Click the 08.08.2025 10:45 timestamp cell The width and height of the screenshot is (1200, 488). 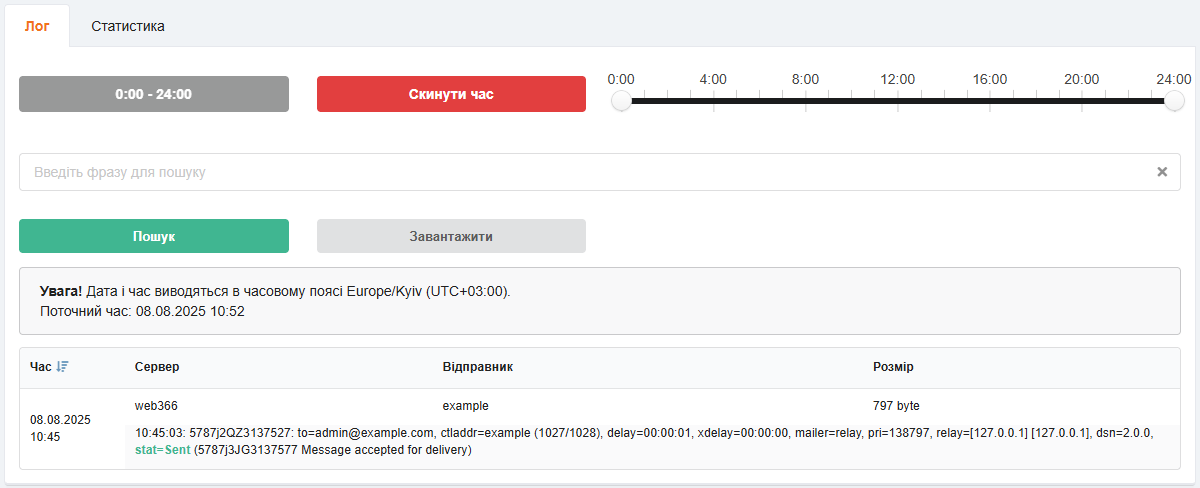60,428
